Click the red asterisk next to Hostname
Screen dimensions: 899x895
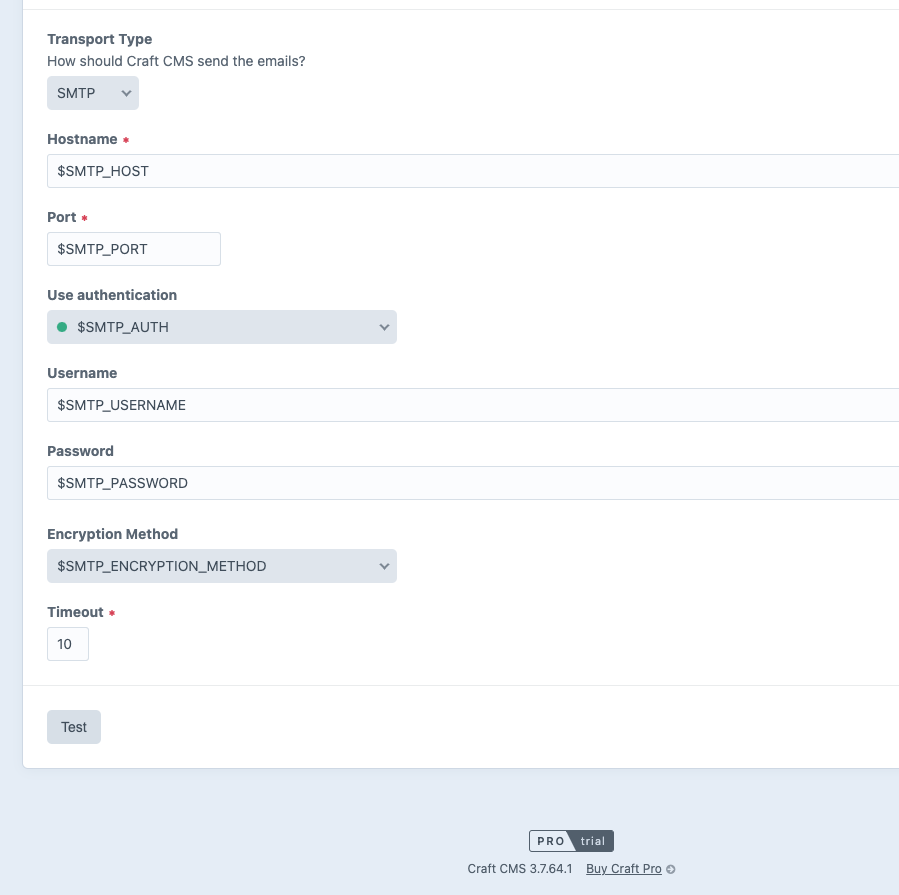[126, 139]
